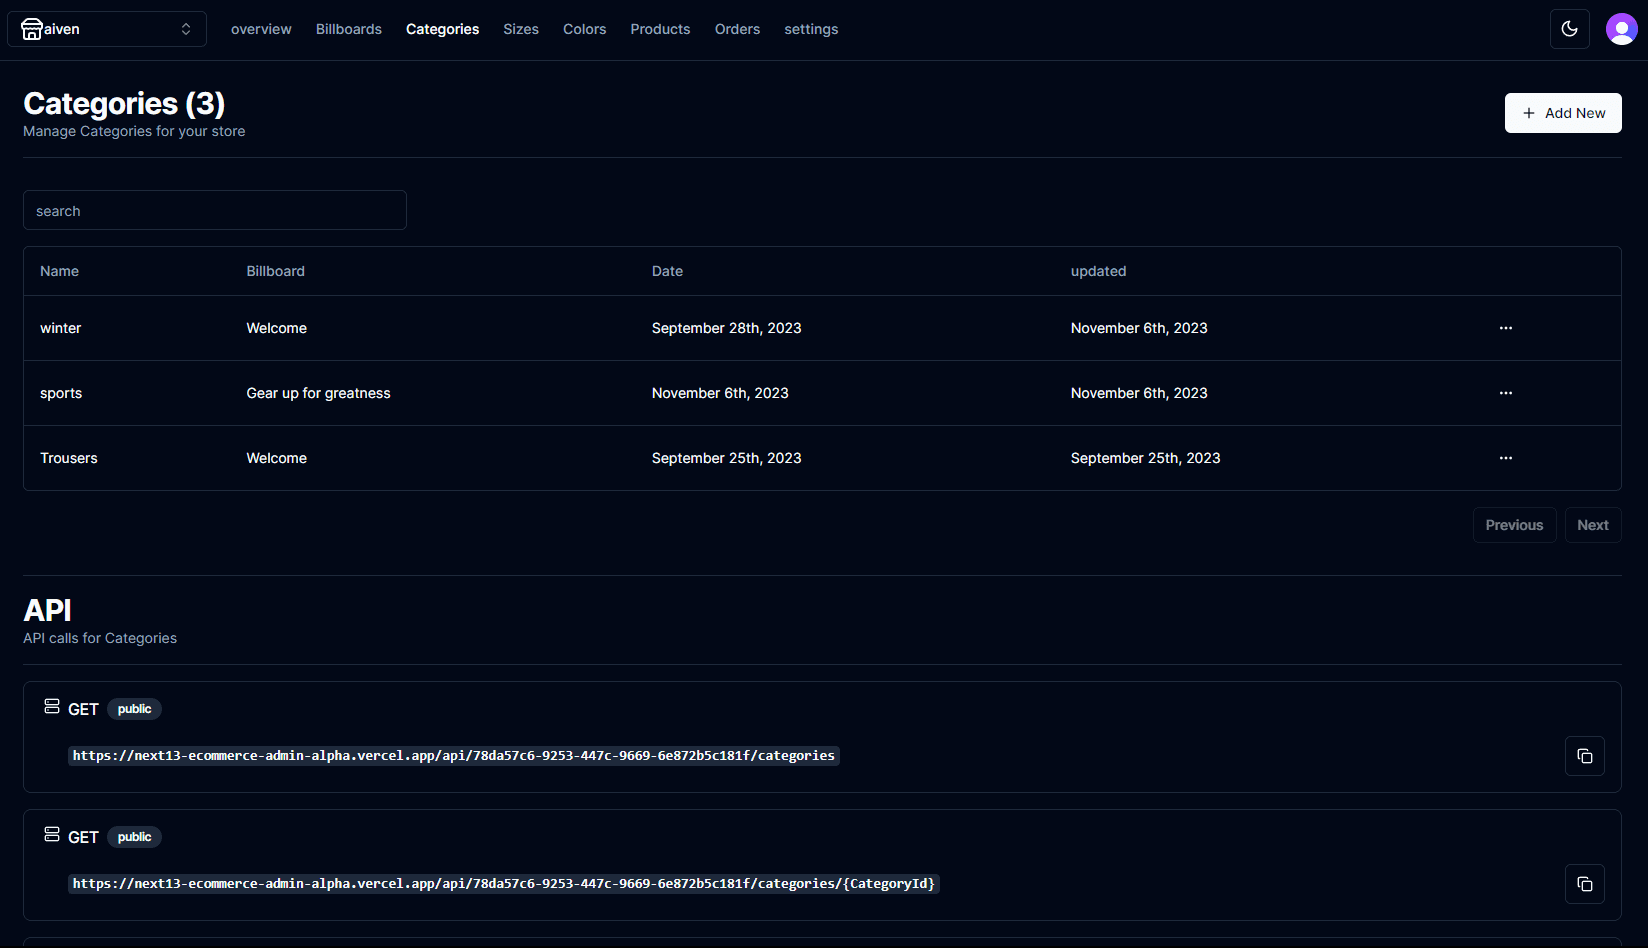Toggle dark mode with moon icon
1648x948 pixels.
coord(1570,29)
